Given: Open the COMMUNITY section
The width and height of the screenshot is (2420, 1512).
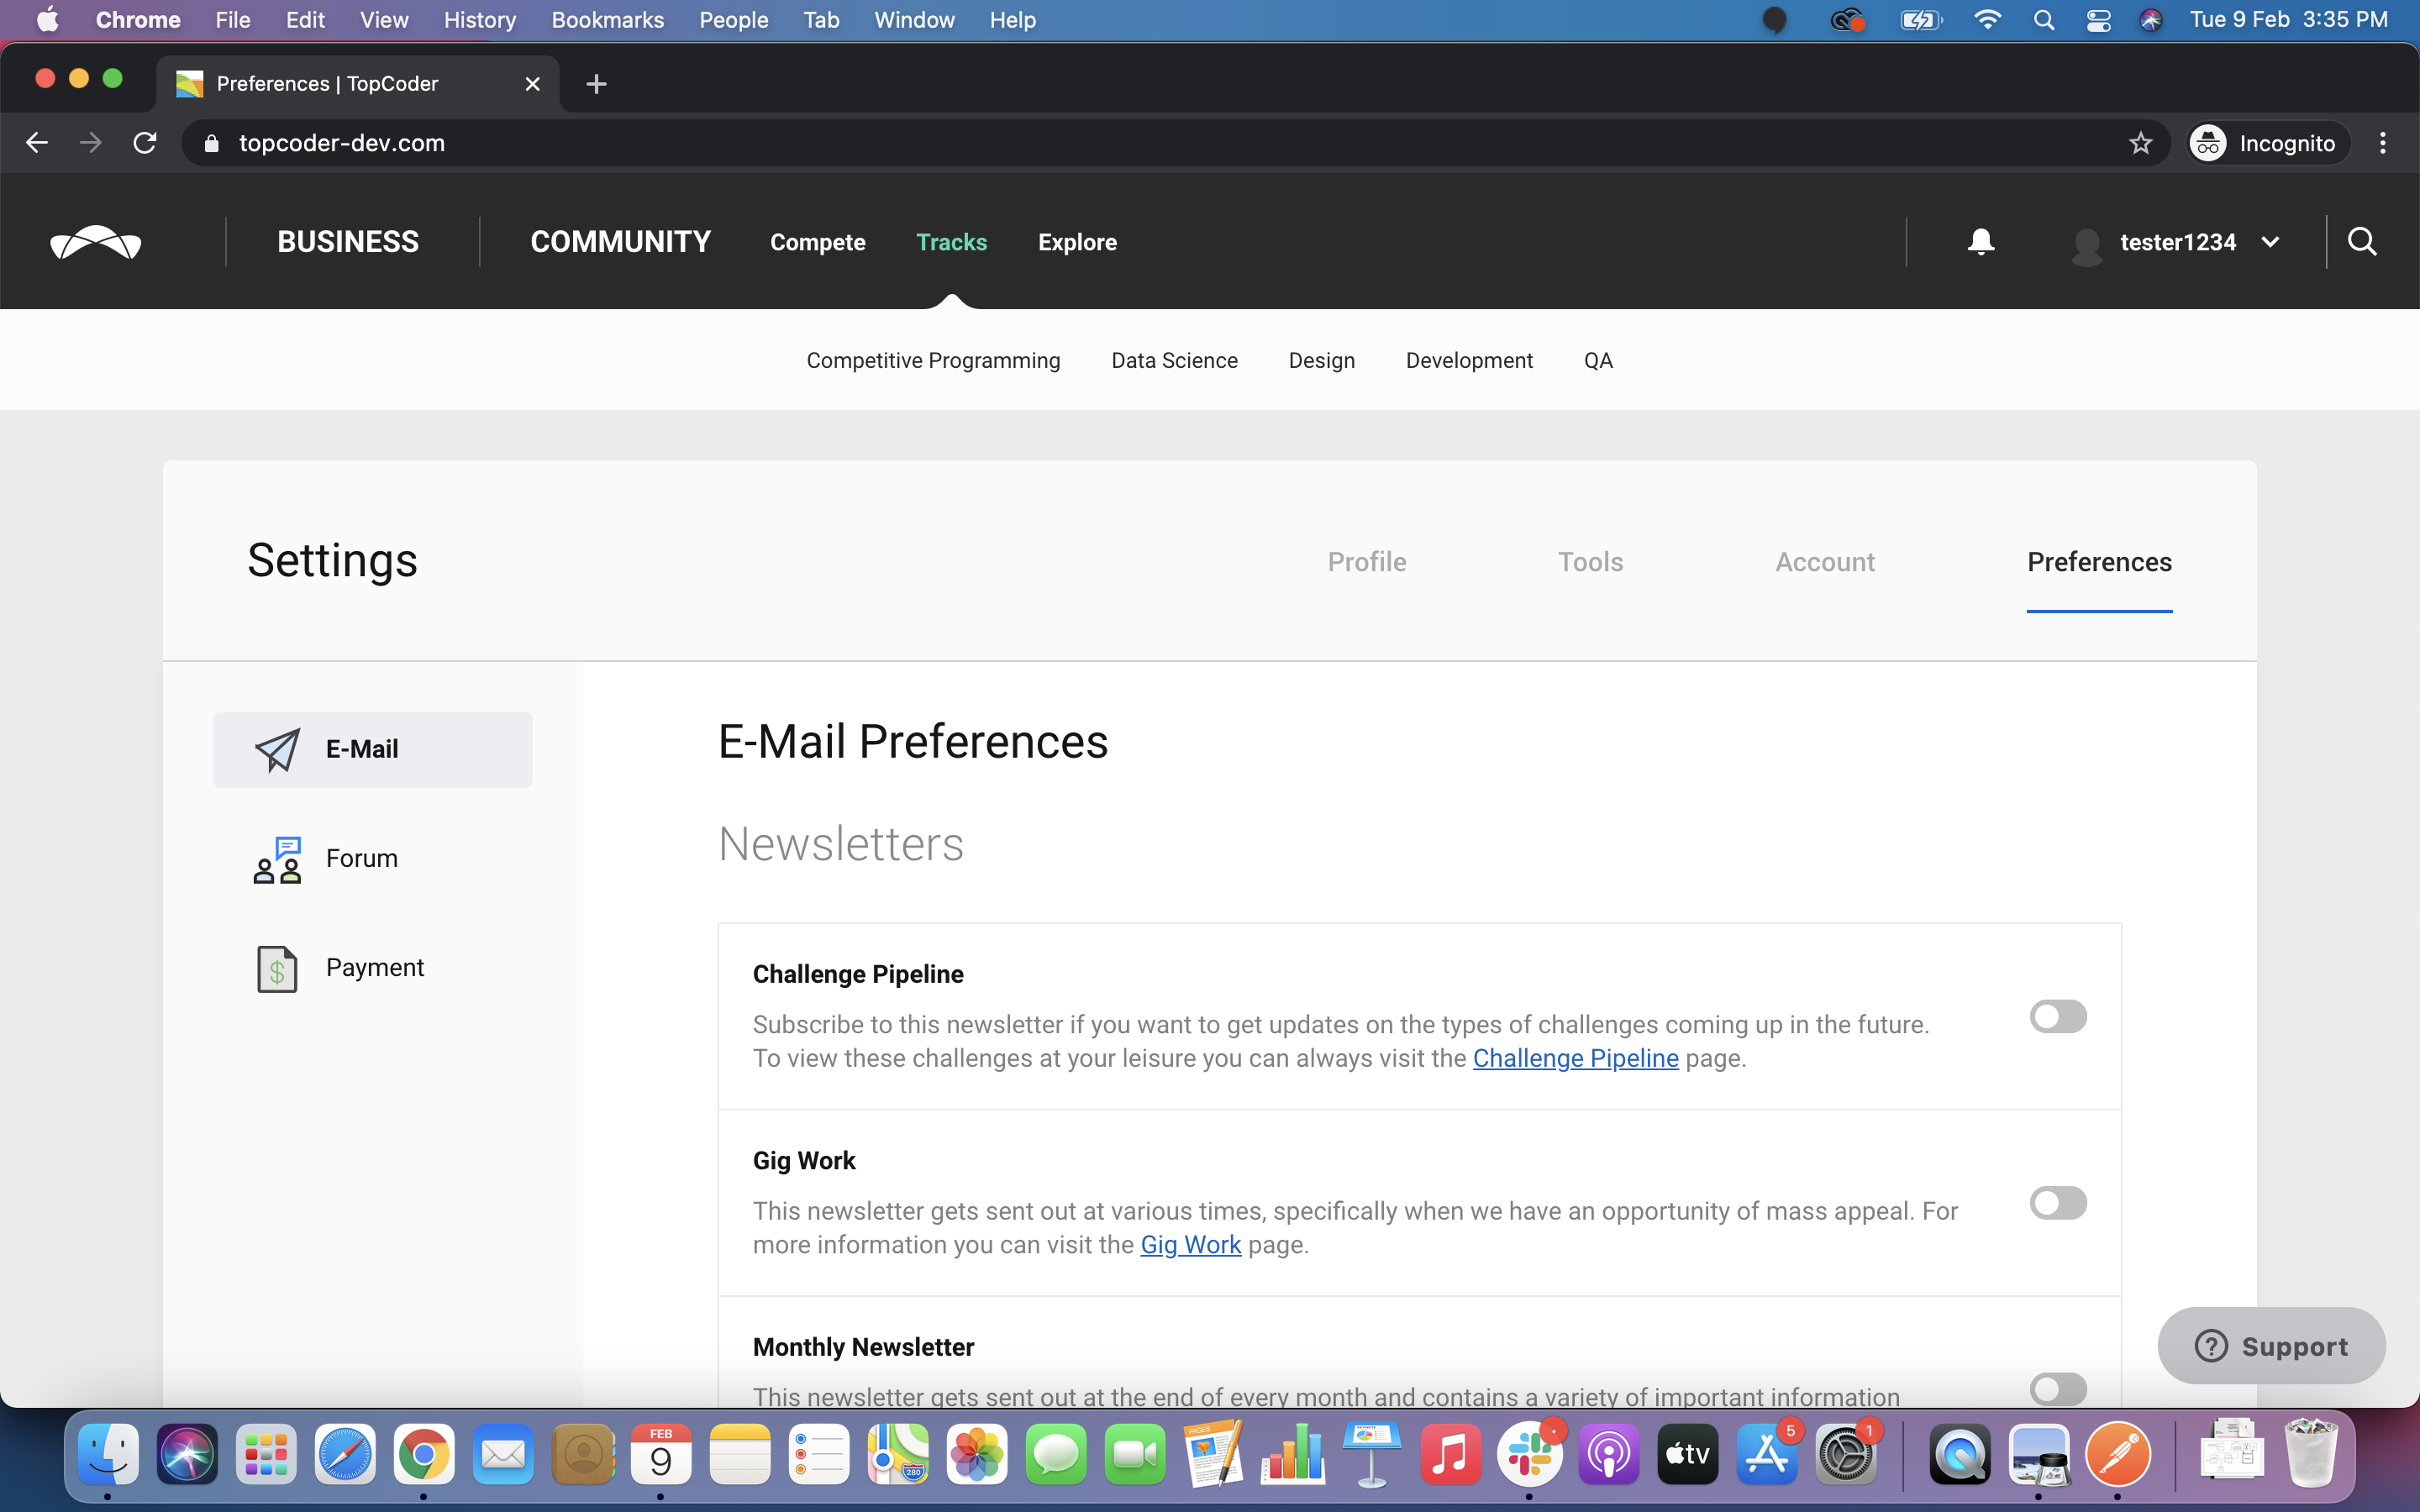Looking at the screenshot, I should [x=620, y=242].
